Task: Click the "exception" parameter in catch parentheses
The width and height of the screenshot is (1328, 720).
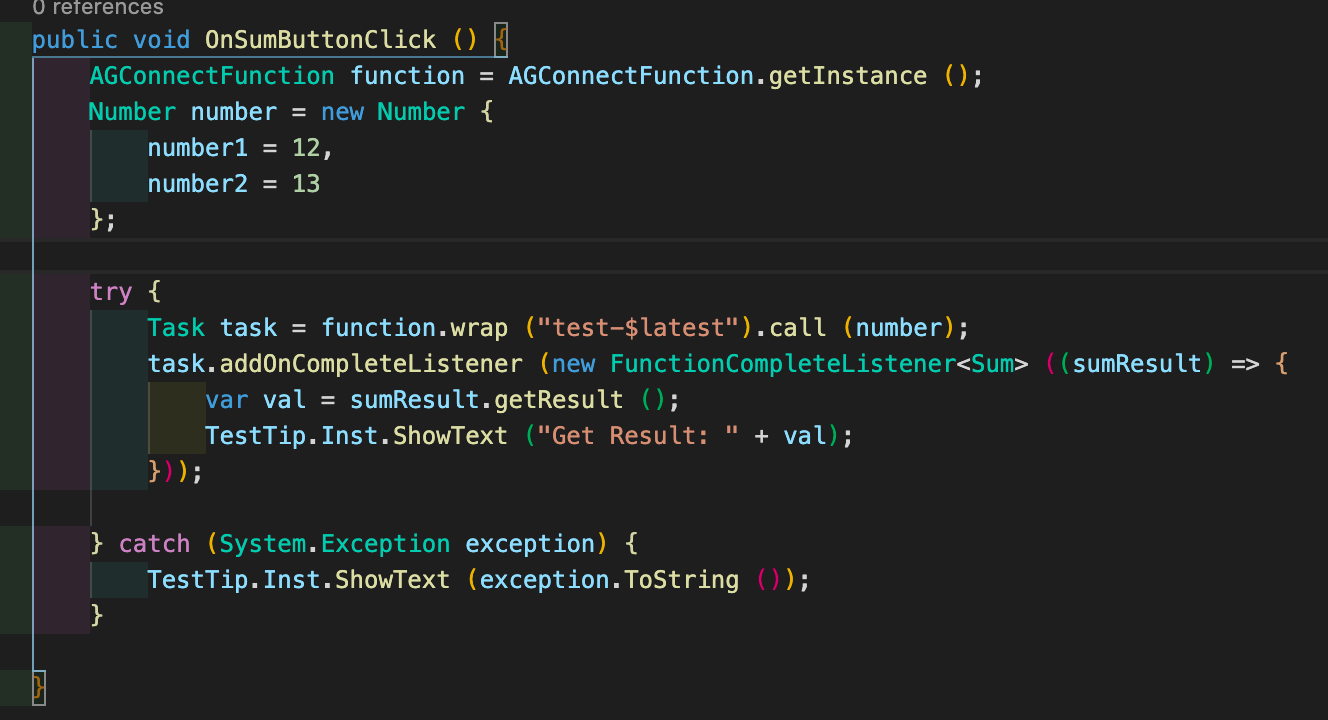Action: (530, 544)
